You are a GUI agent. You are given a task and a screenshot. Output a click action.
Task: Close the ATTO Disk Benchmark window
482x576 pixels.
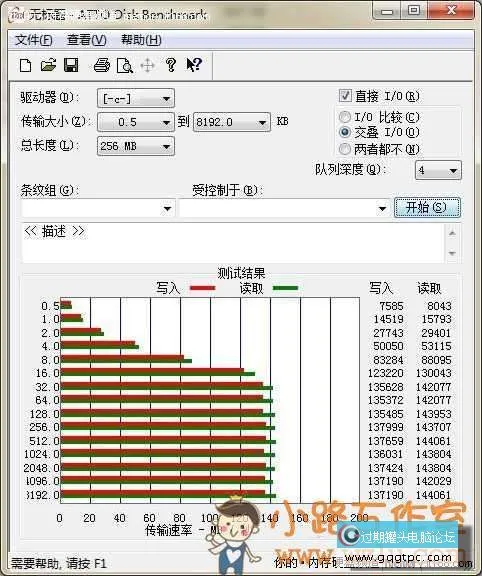pos(451,10)
